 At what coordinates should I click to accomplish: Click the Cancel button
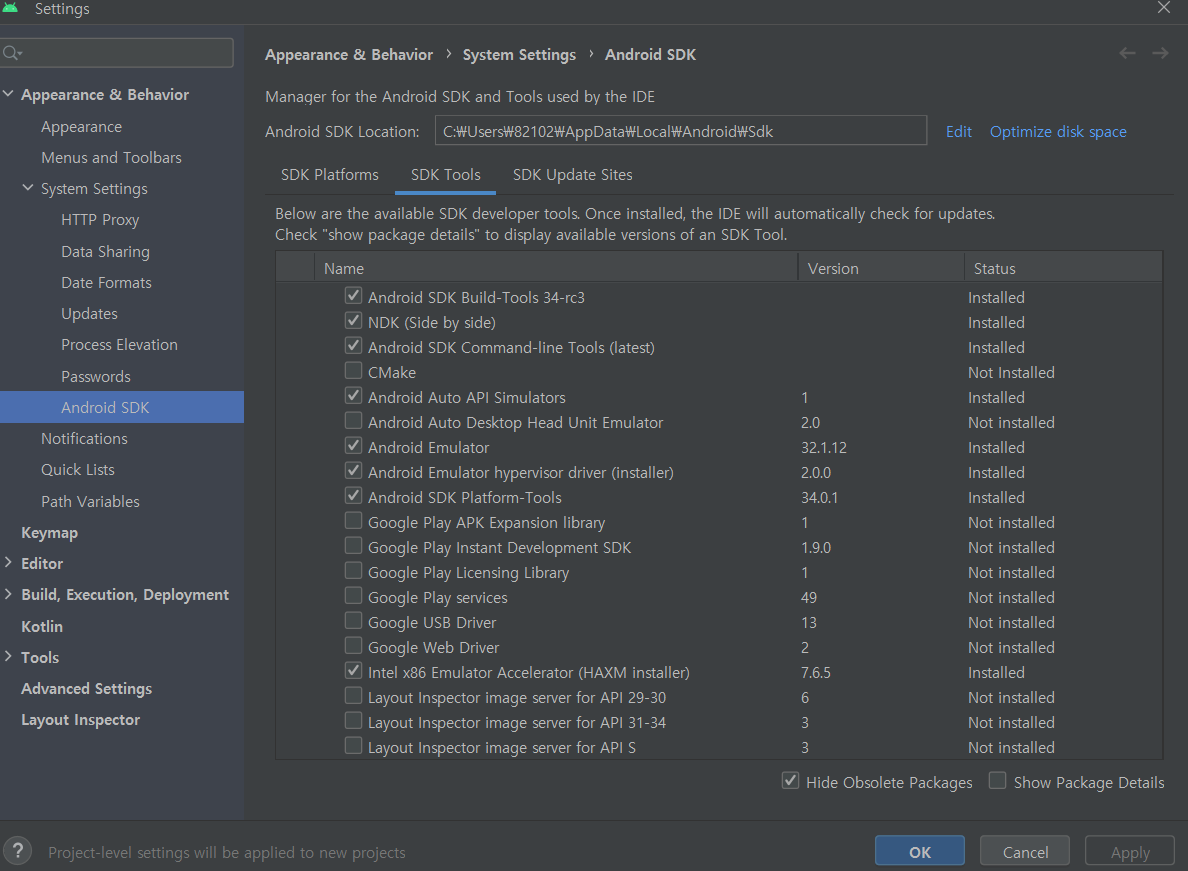click(1025, 851)
